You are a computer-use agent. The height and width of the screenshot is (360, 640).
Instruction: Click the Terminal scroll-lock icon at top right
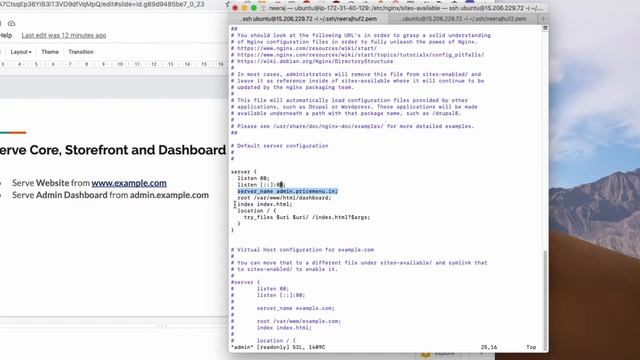point(545,28)
